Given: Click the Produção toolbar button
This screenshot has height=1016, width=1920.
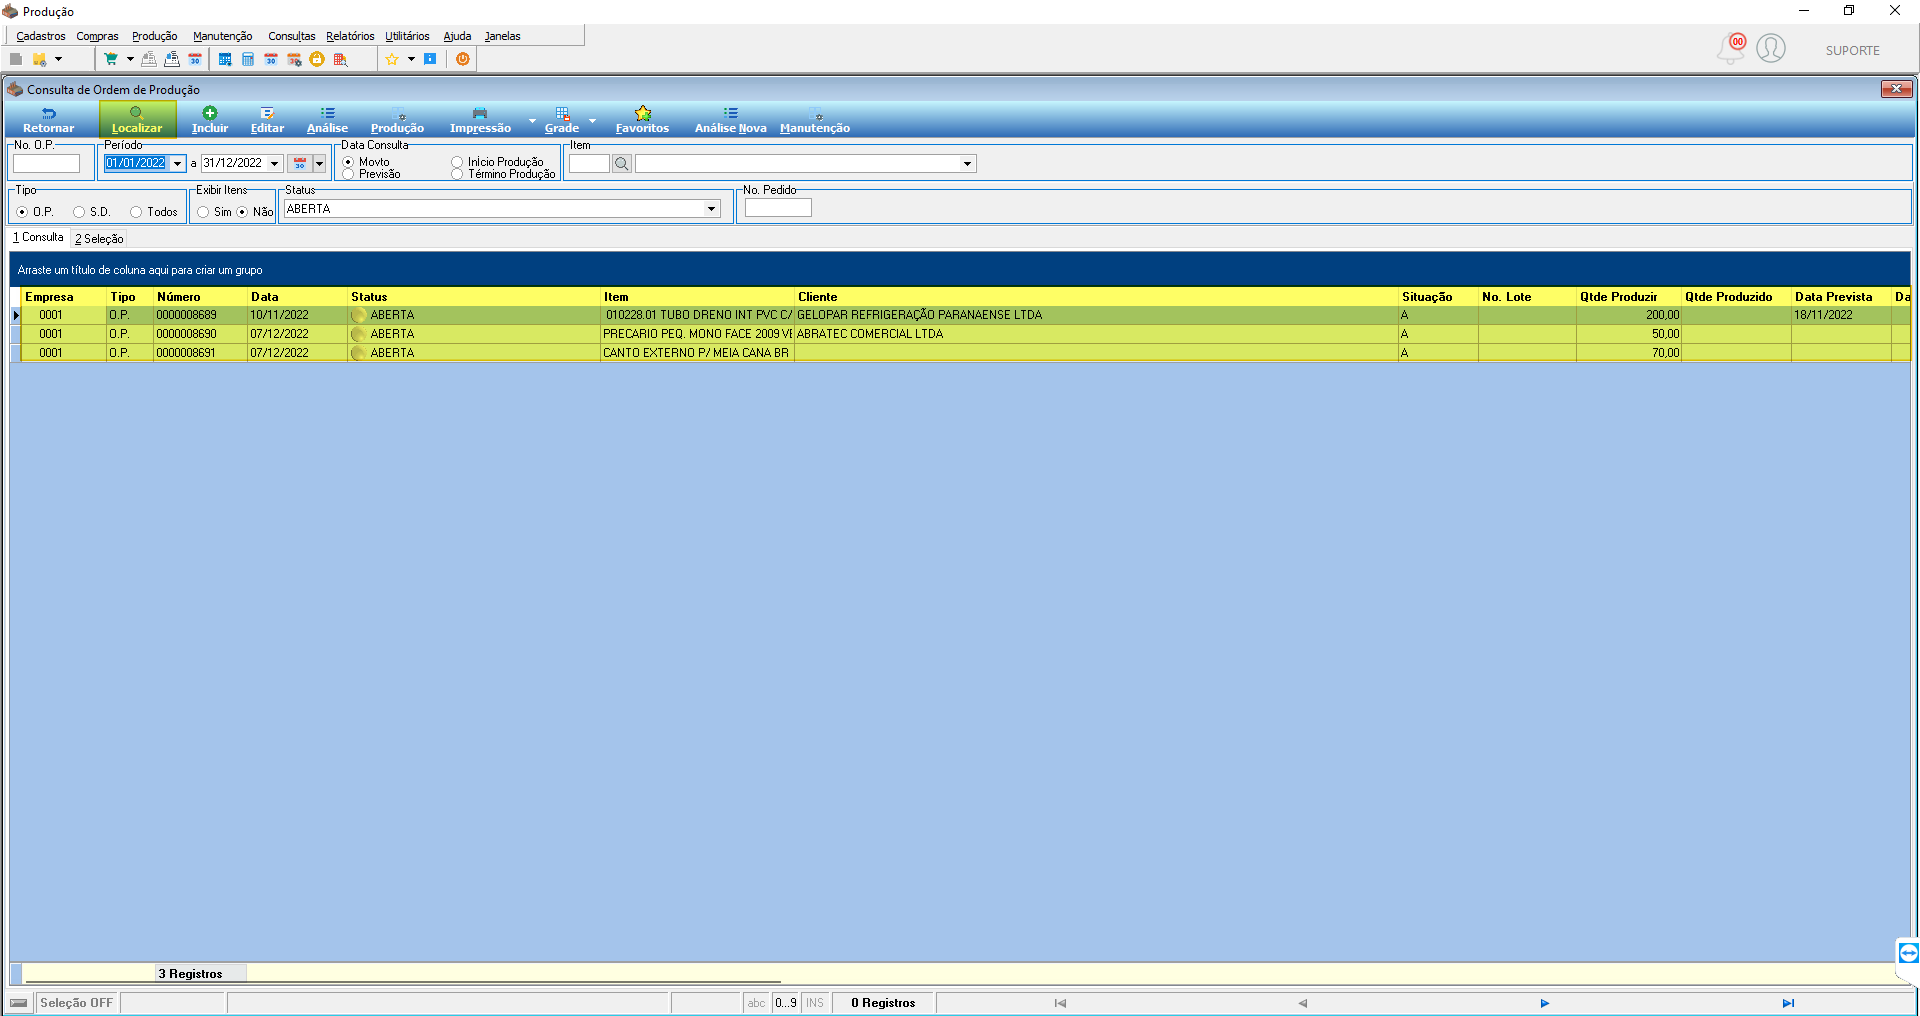Looking at the screenshot, I should point(397,120).
